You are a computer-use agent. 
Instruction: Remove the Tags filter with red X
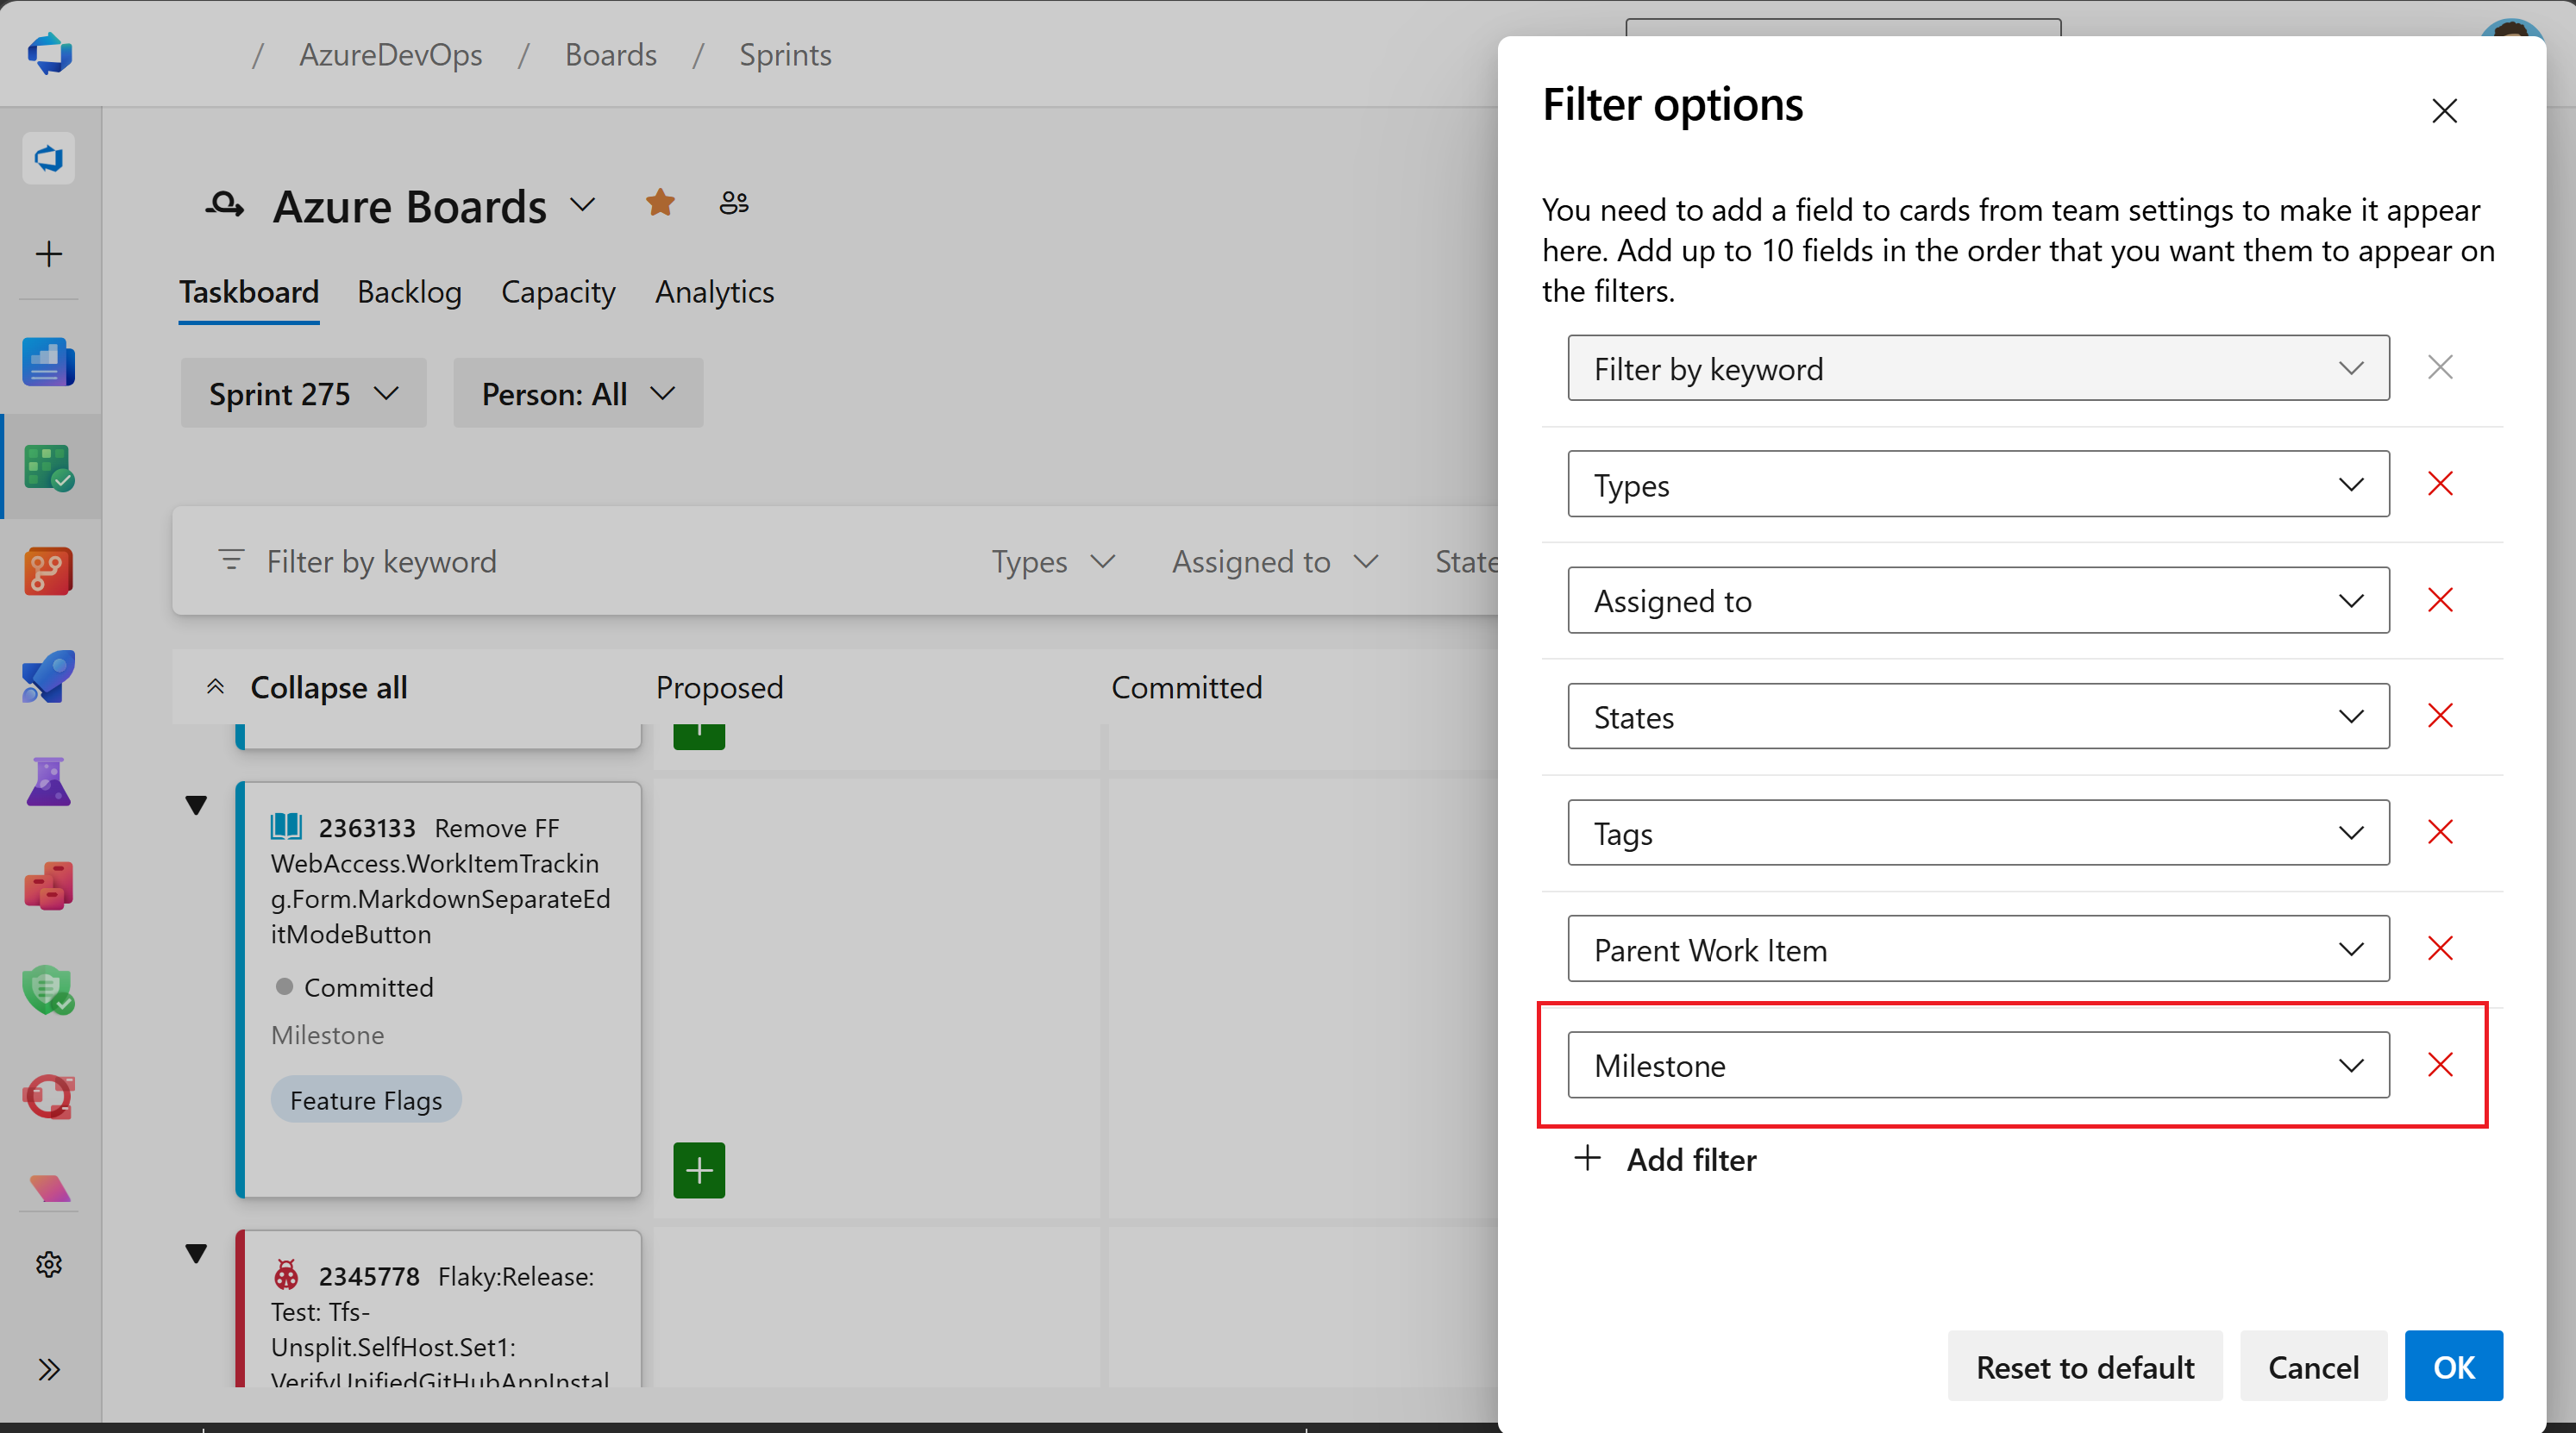2440,832
